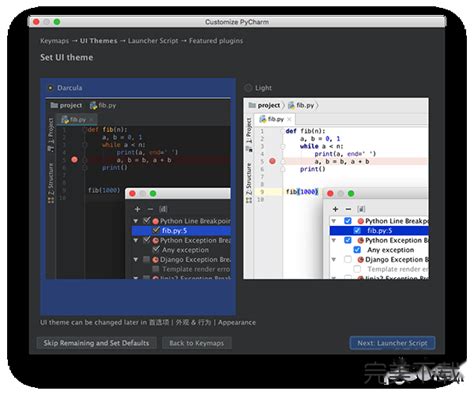Toggle Template render error checkbox in Light preview

(357, 269)
